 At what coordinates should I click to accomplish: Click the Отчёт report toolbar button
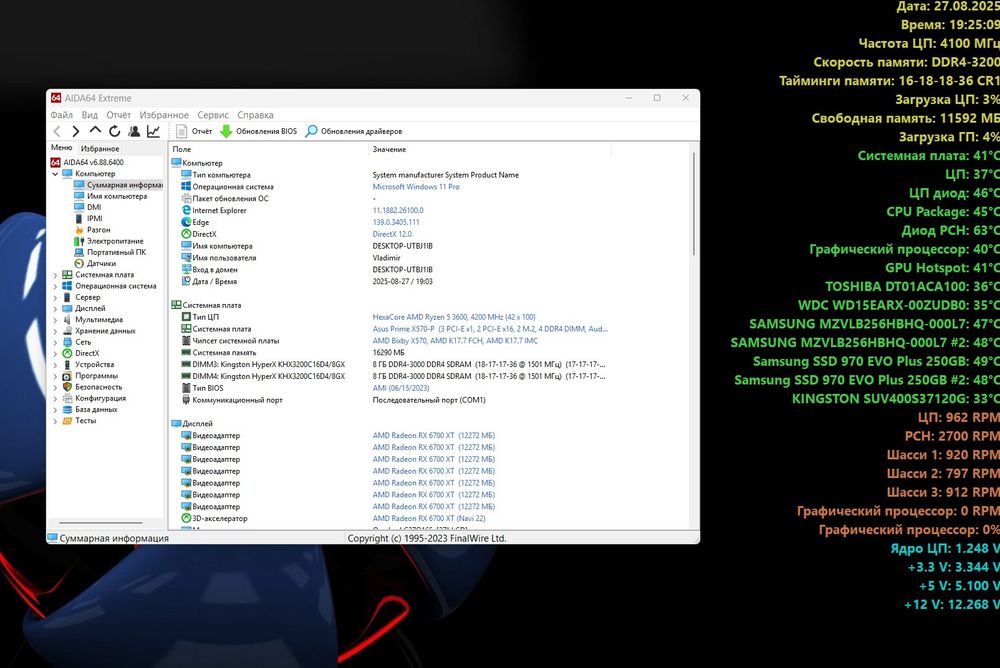pyautogui.click(x=195, y=131)
